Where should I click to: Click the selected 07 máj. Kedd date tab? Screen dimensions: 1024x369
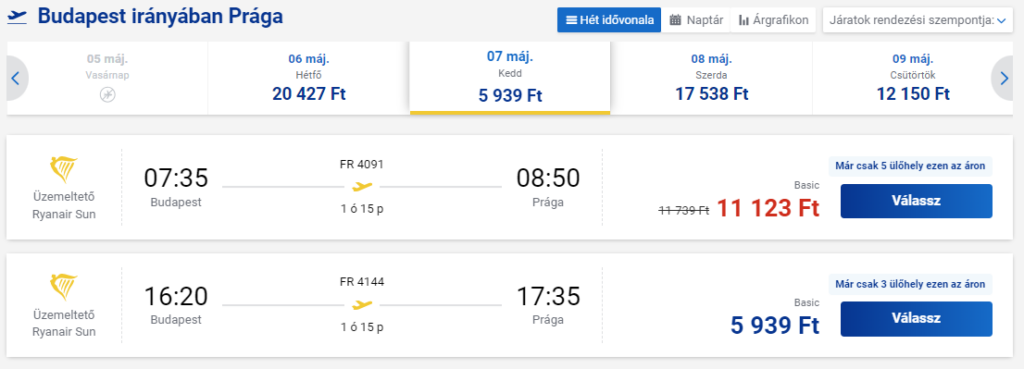pyautogui.click(x=510, y=78)
